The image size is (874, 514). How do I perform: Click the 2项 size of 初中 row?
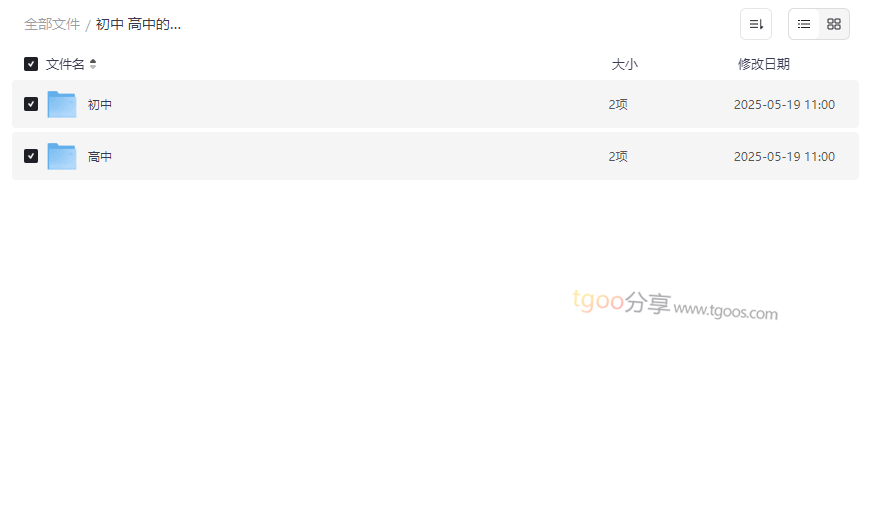click(618, 104)
